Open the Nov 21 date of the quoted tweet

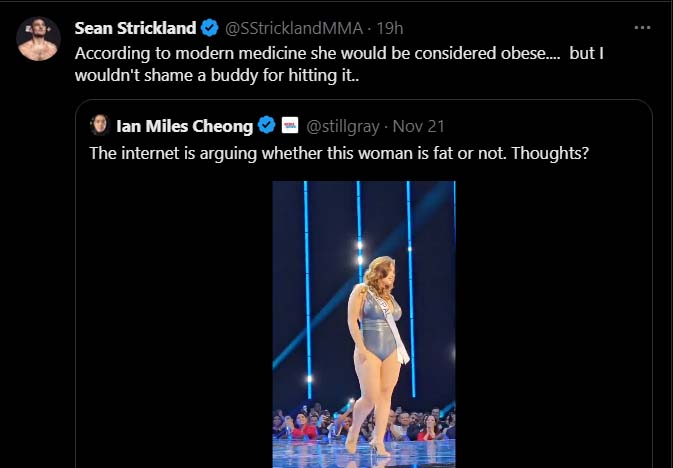418,126
